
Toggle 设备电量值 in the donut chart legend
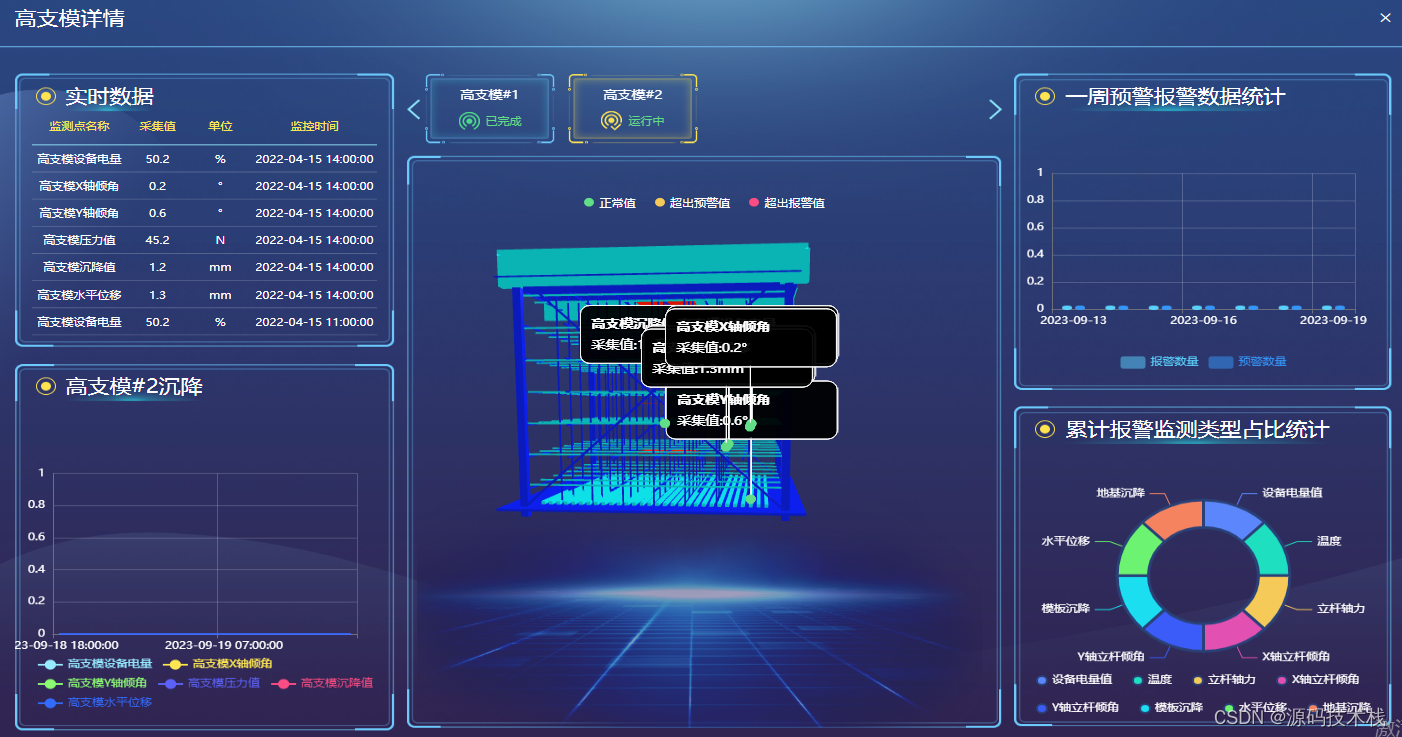pyautogui.click(x=1074, y=680)
